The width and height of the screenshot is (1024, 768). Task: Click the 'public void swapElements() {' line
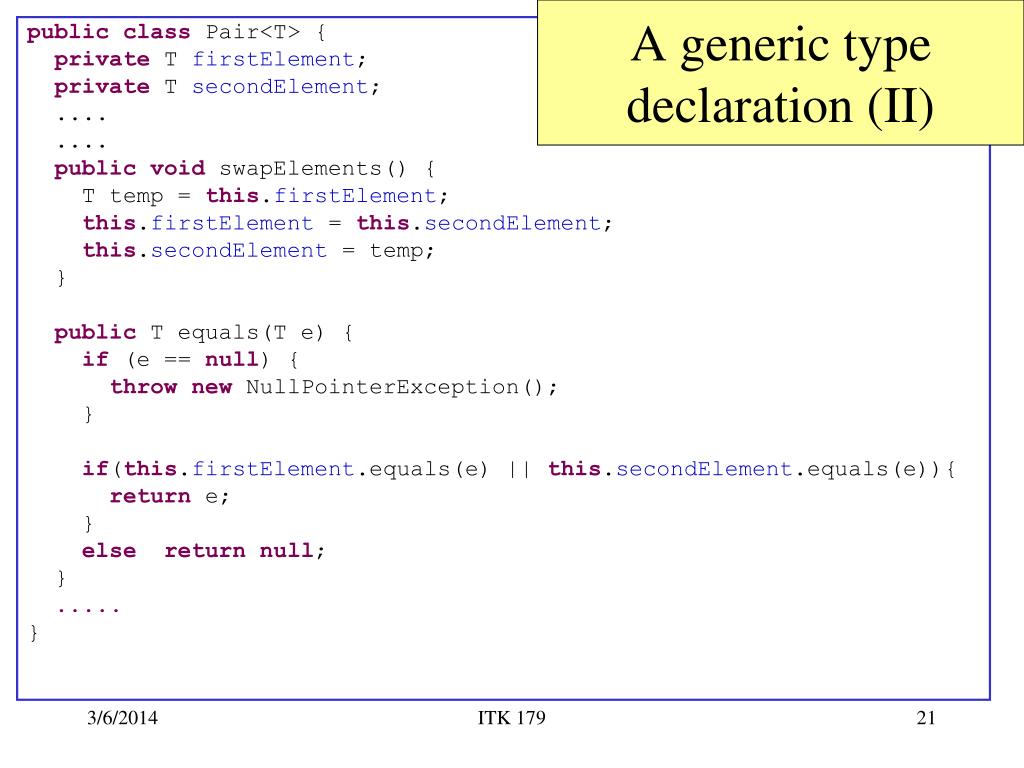pos(244,169)
